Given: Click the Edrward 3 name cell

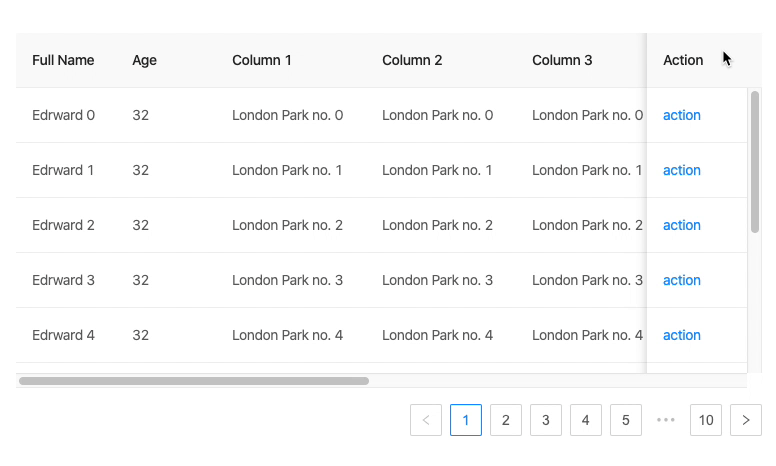Looking at the screenshot, I should point(63,280).
